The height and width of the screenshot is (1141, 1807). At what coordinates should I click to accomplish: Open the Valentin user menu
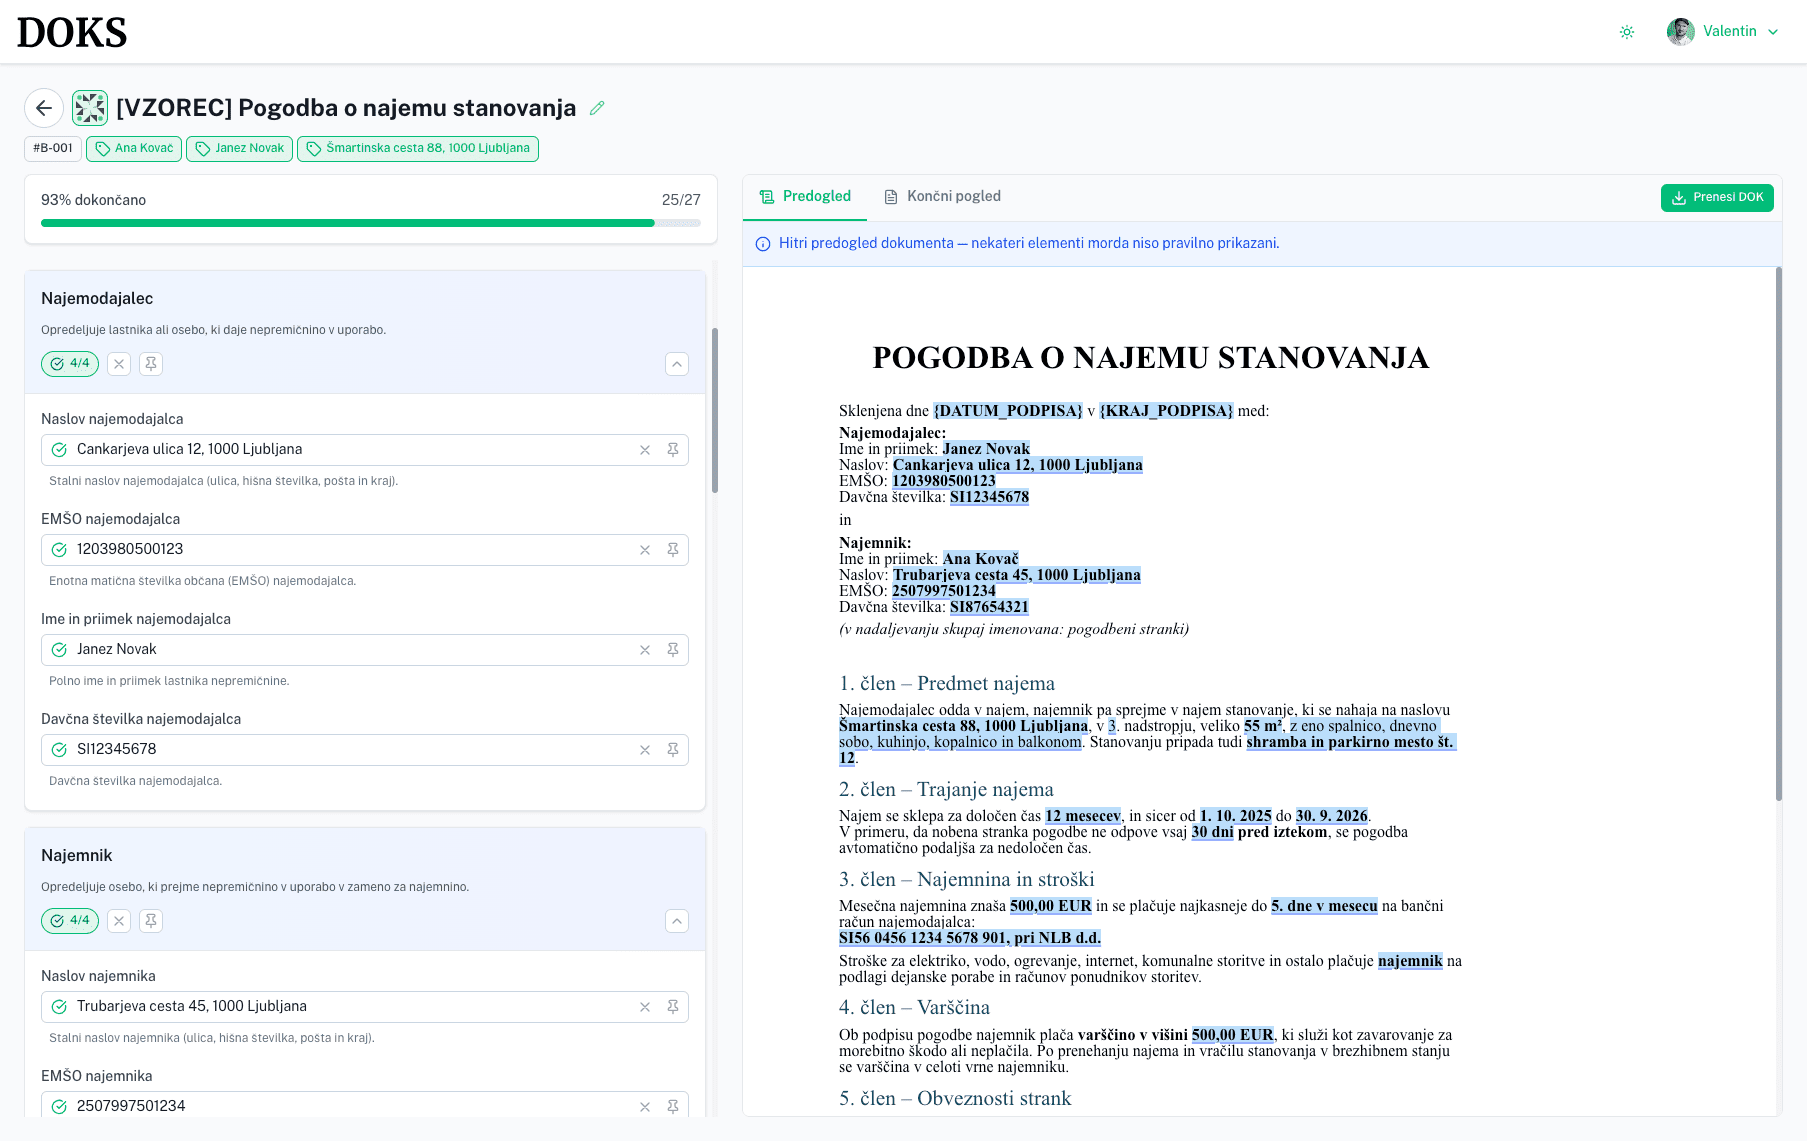[1723, 32]
